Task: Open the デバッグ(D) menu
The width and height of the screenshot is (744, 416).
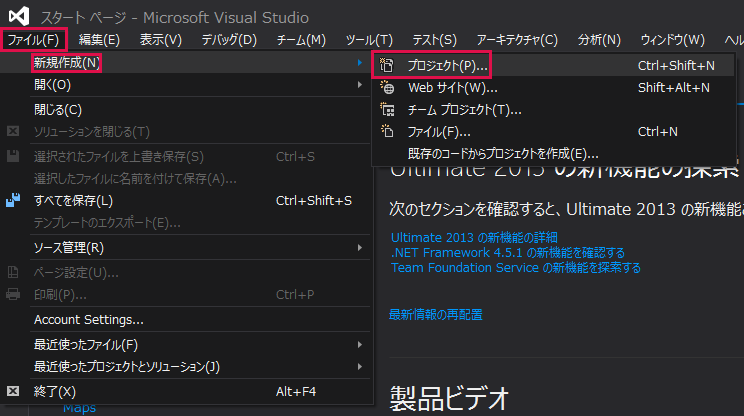Action: coord(229,39)
